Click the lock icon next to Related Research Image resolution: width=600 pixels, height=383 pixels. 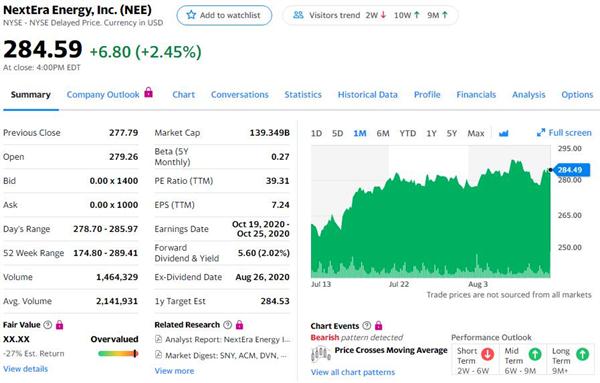(x=240, y=325)
